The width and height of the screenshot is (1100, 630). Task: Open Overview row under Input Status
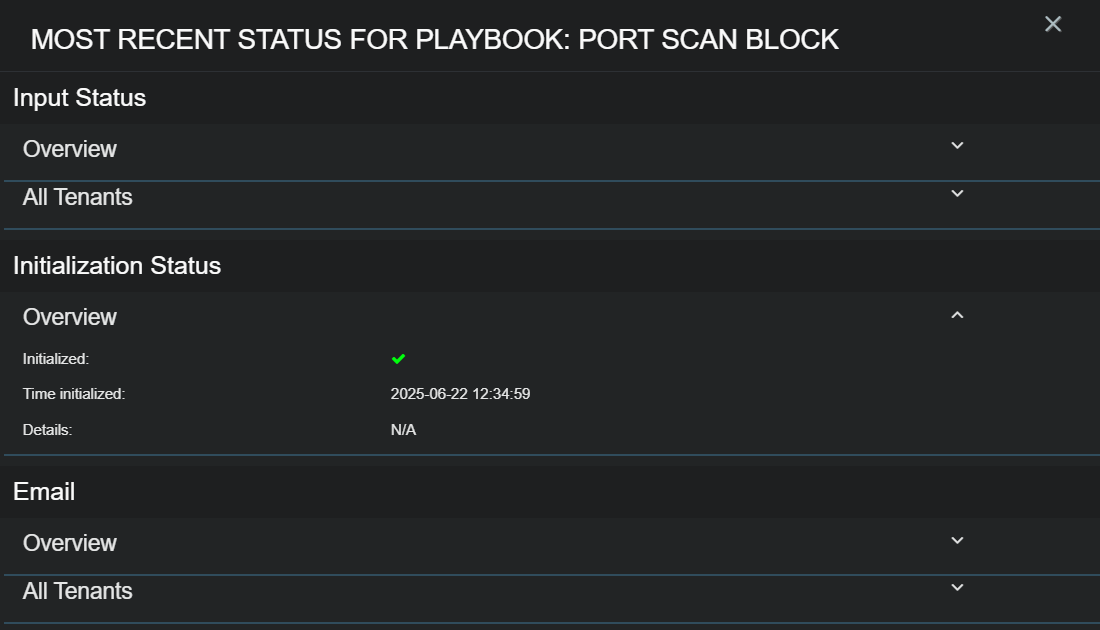click(x=70, y=149)
